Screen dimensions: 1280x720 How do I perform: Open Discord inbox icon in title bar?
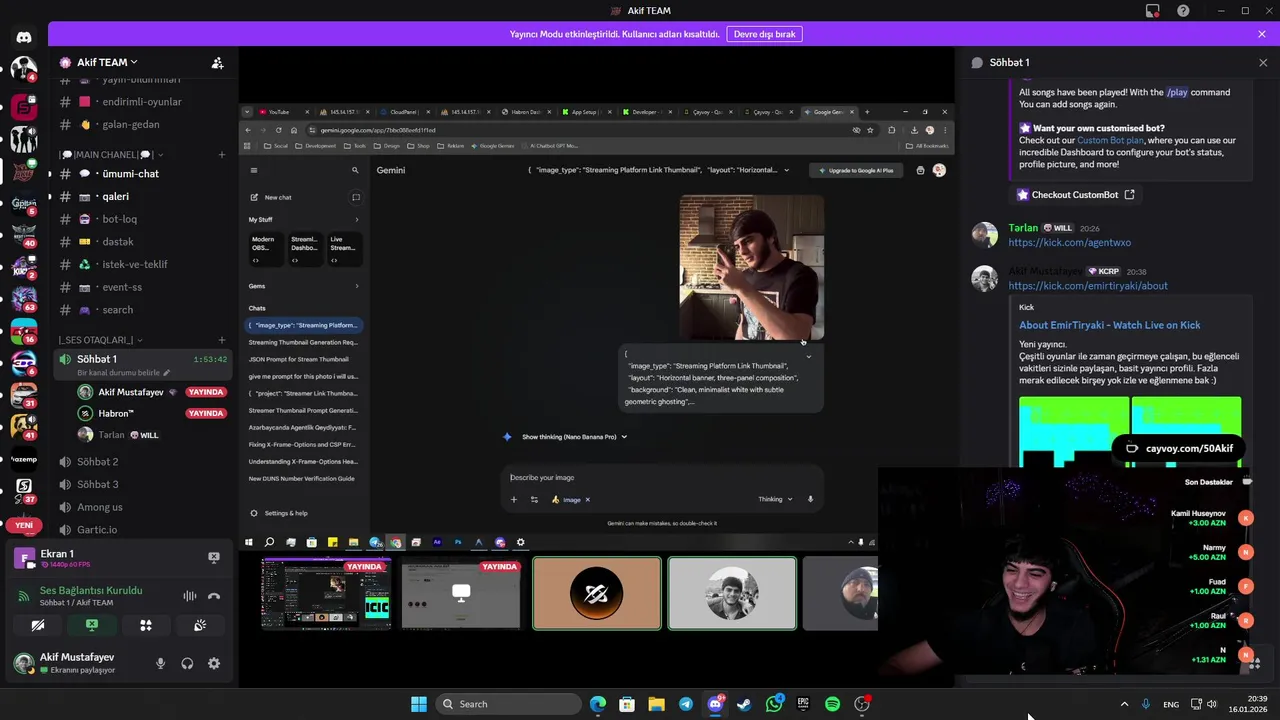(1153, 11)
